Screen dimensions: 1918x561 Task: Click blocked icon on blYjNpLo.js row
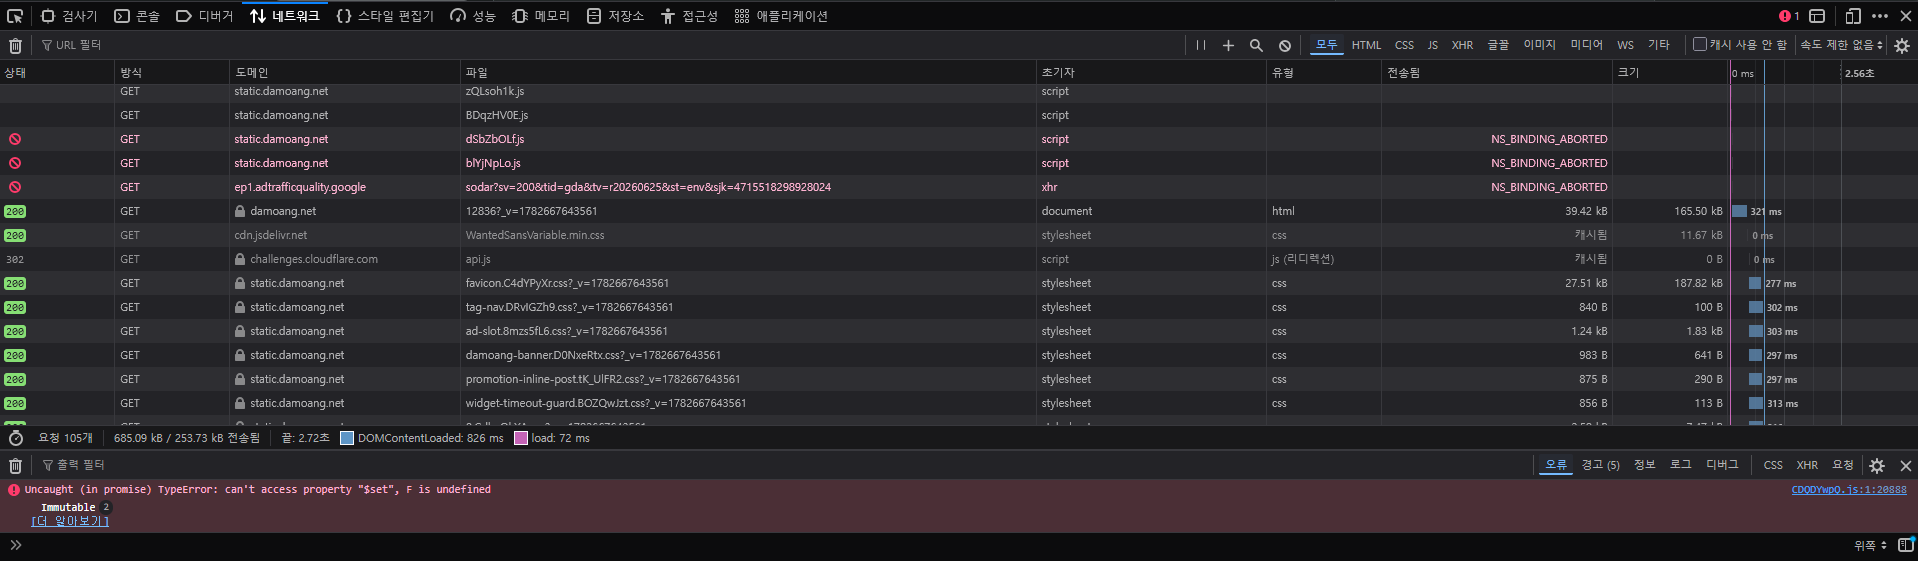[x=15, y=163]
